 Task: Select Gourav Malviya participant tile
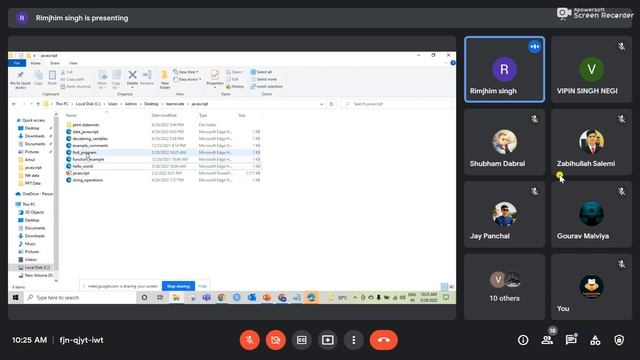tap(591, 214)
